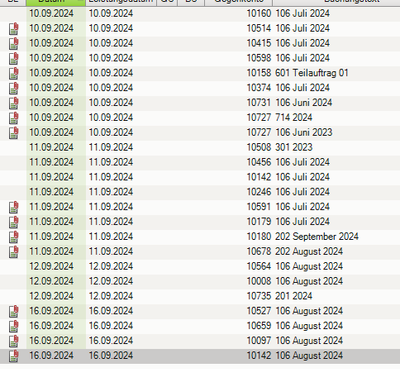The image size is (400, 369).
Task: Click the document icon in row 10527
Action: (x=14, y=311)
